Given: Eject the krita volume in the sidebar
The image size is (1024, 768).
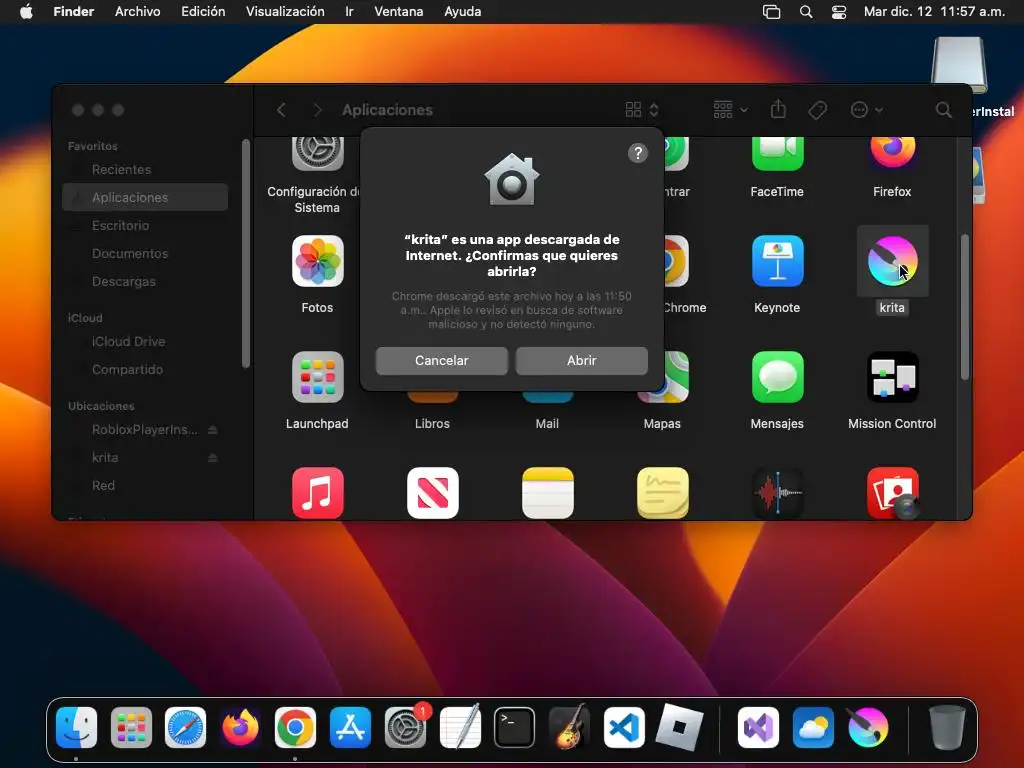Looking at the screenshot, I should pos(212,458).
